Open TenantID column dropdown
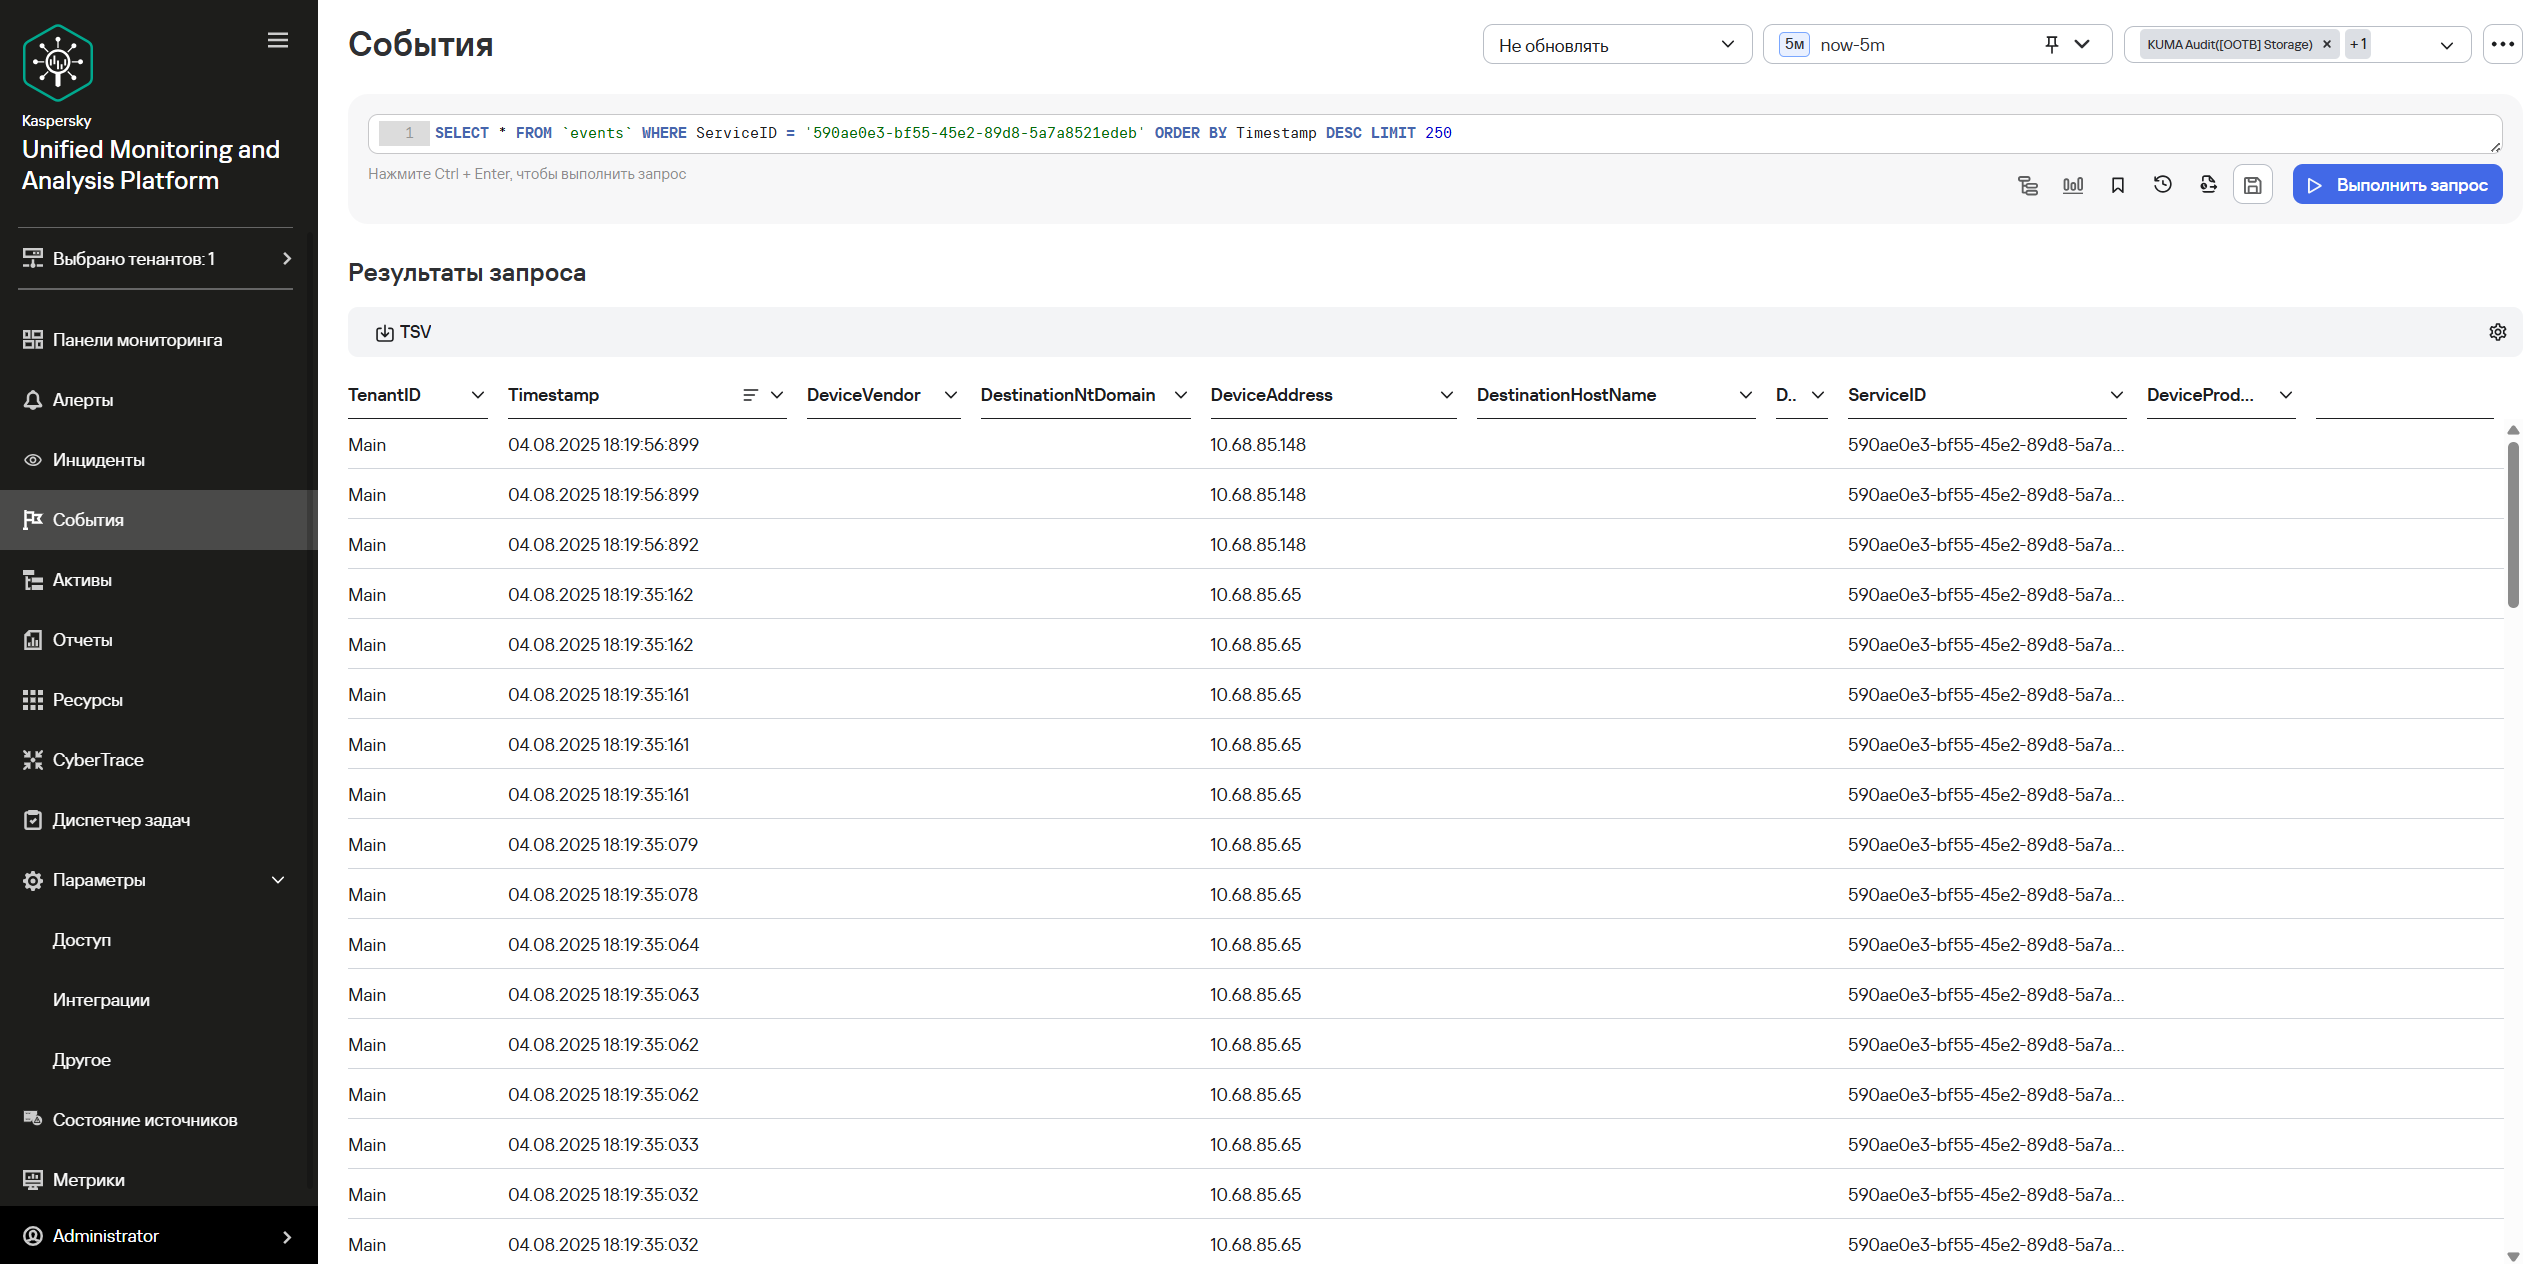Screen dimensions: 2542x1264 [x=478, y=395]
